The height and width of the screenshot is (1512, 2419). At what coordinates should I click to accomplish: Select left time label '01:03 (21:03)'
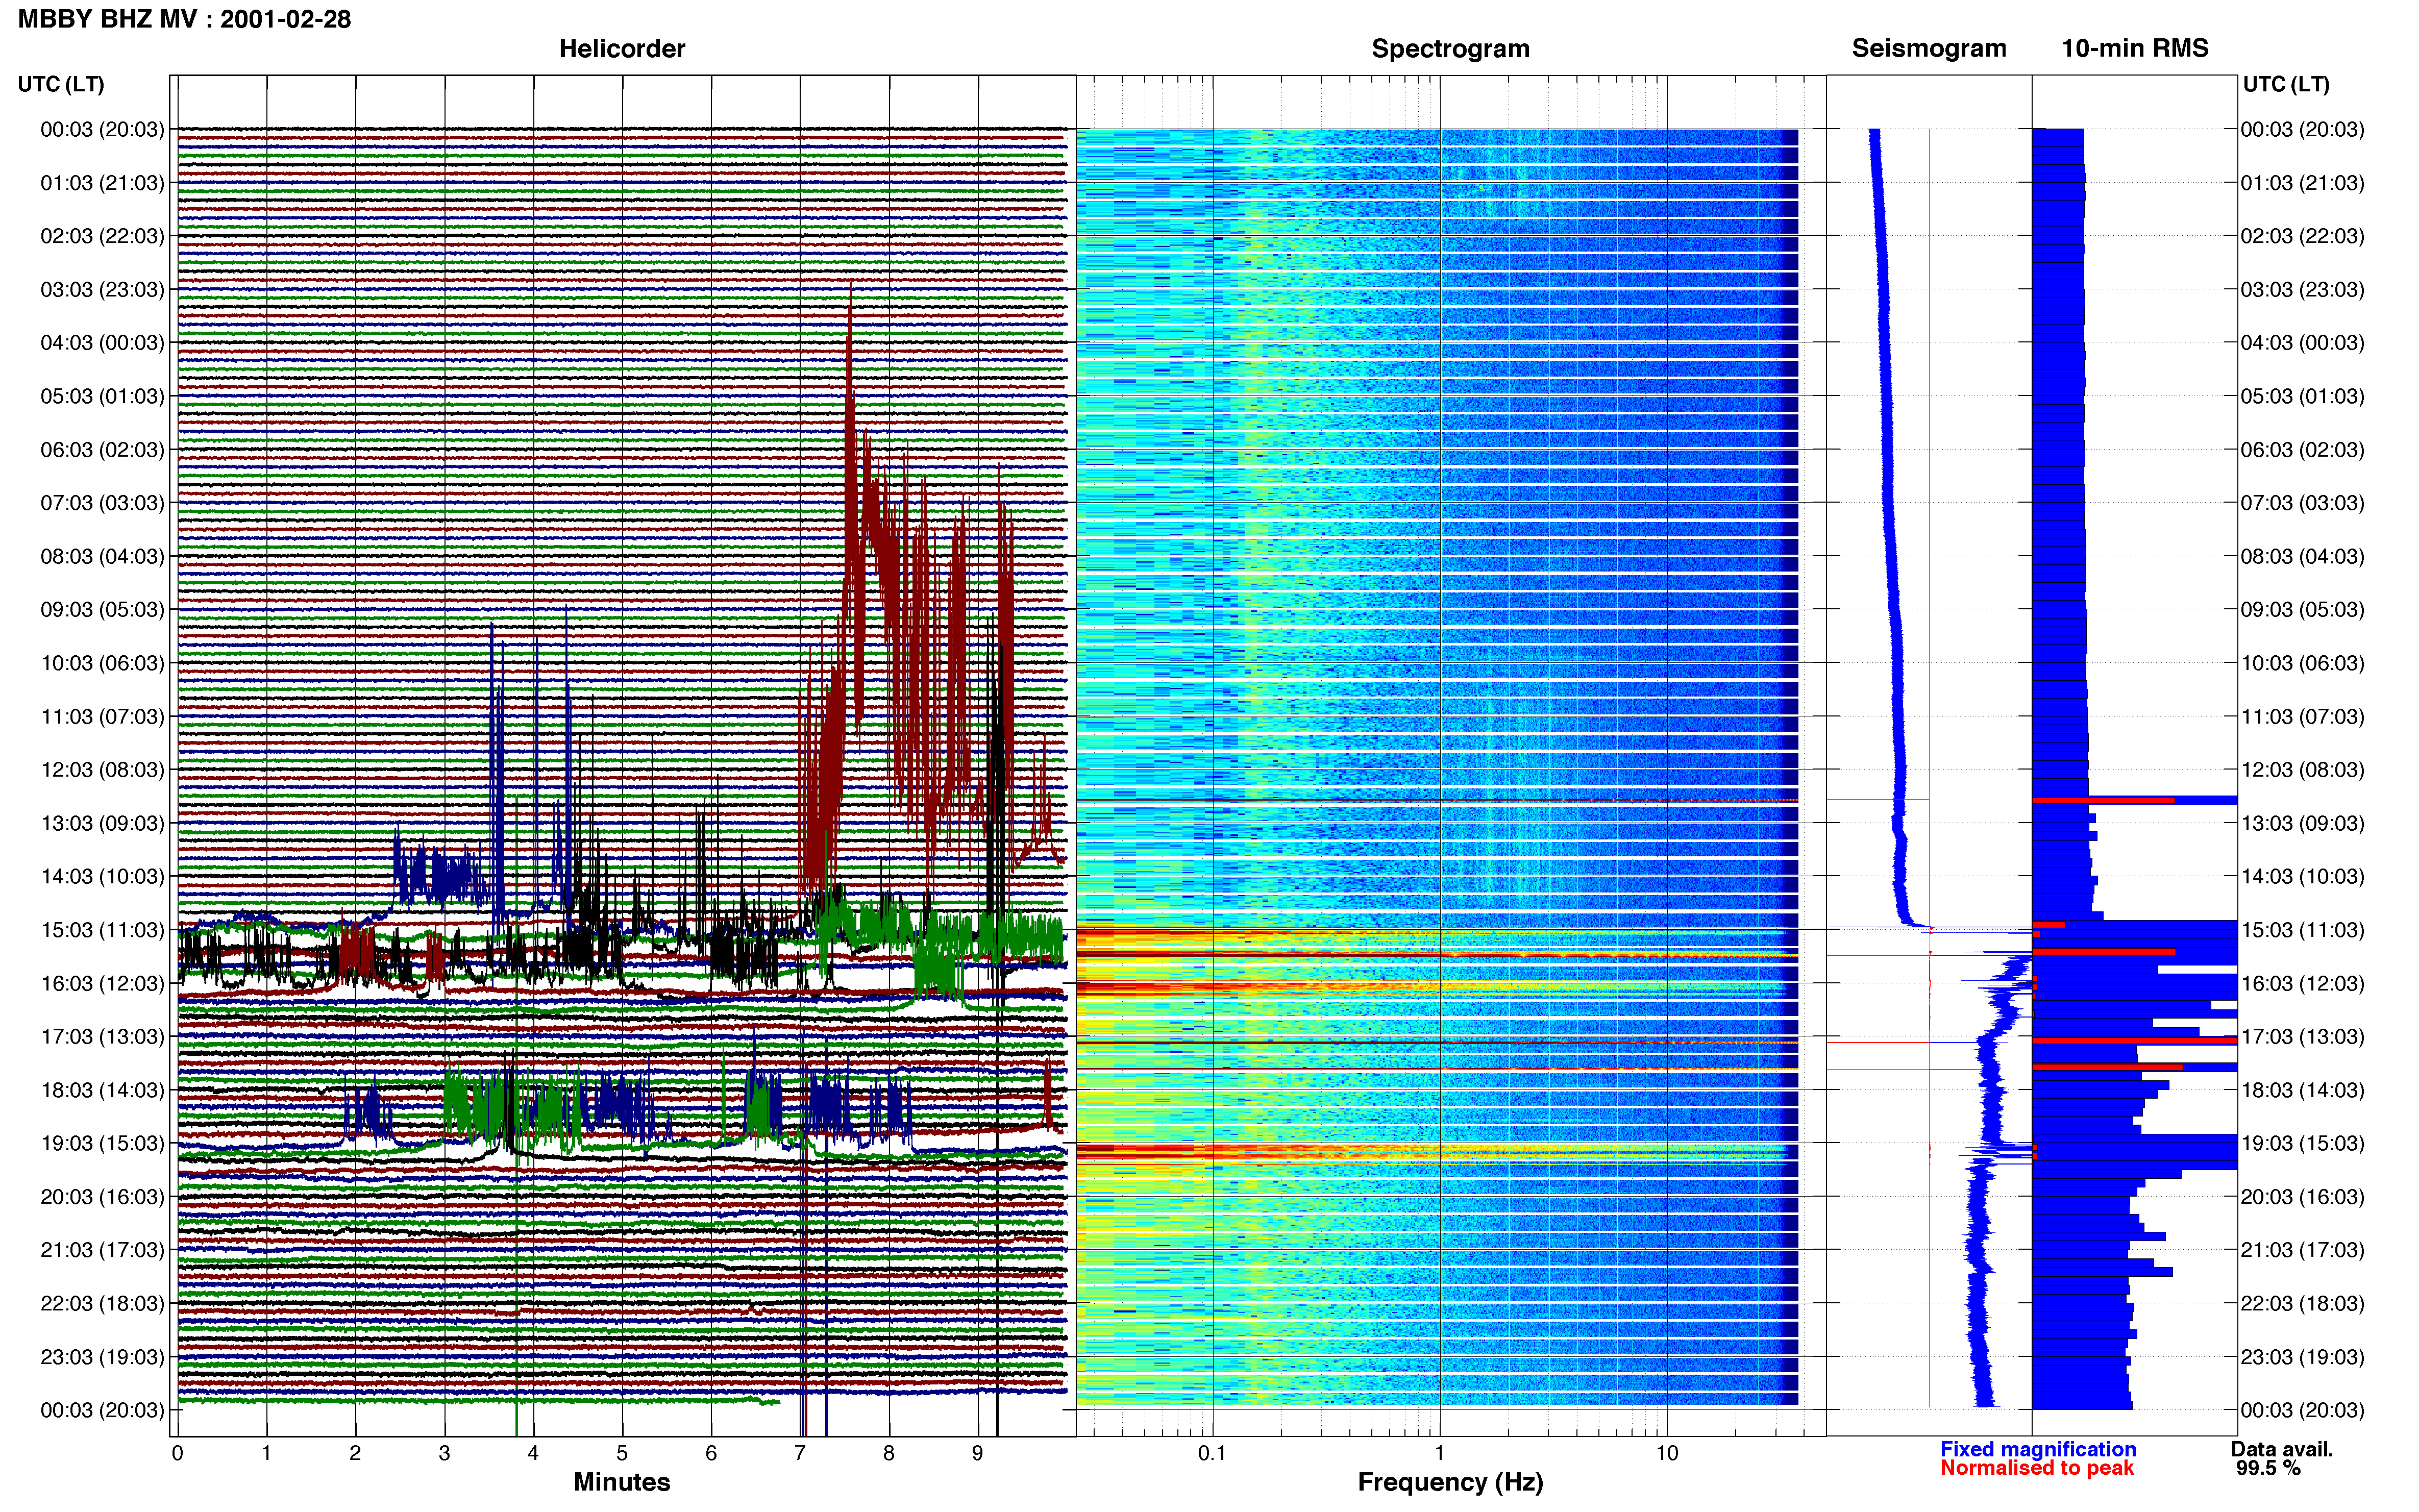102,183
